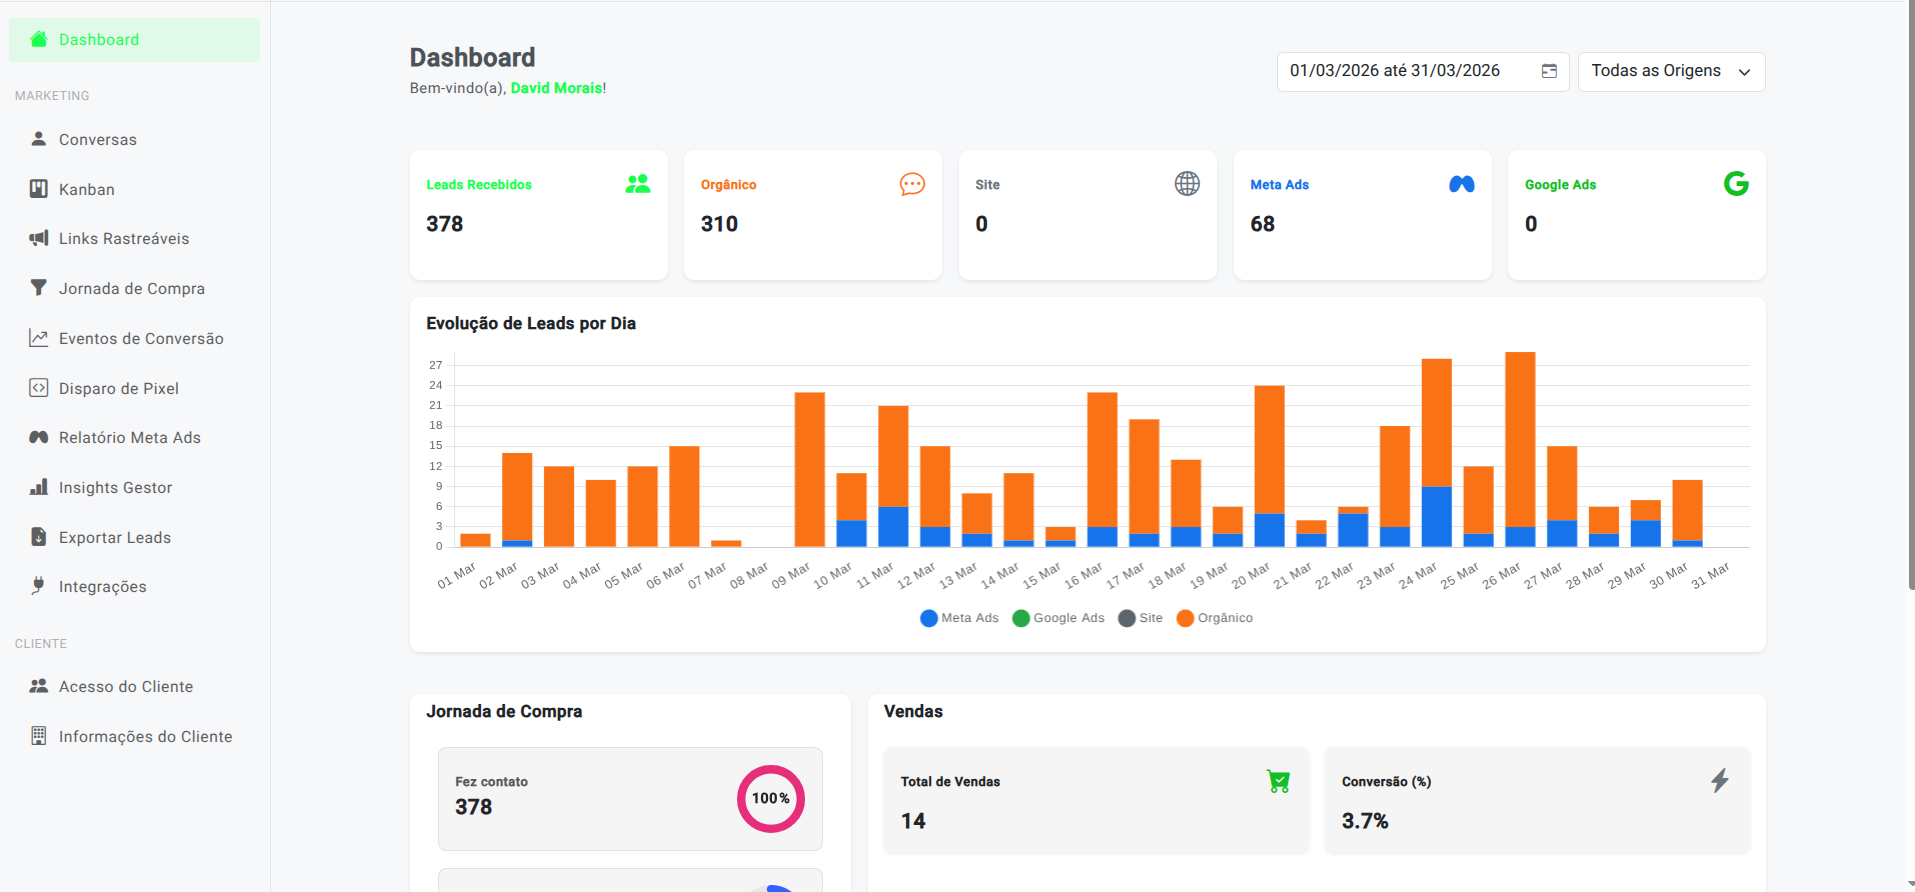
Task: Click the Conversão value 3.7%
Action: pyautogui.click(x=1365, y=821)
